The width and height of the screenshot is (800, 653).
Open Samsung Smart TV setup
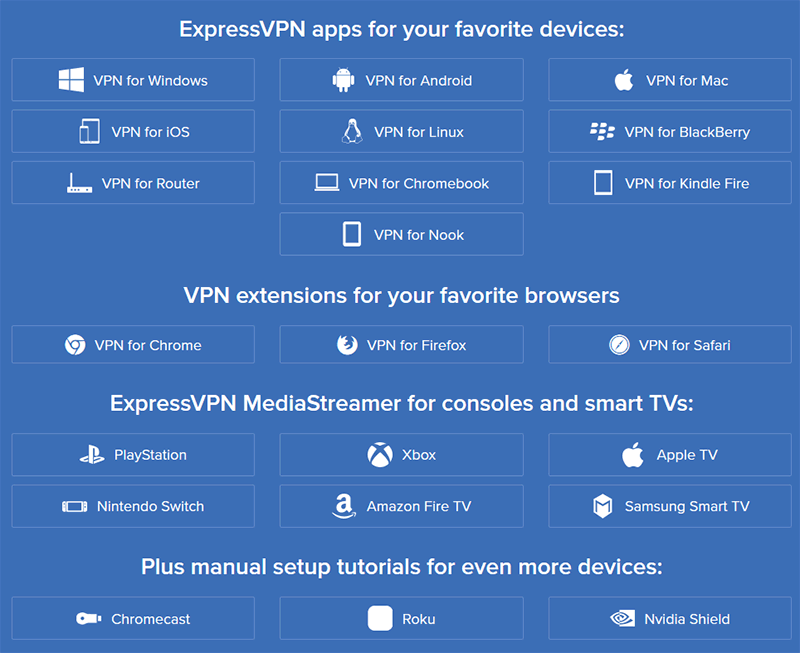[x=670, y=506]
